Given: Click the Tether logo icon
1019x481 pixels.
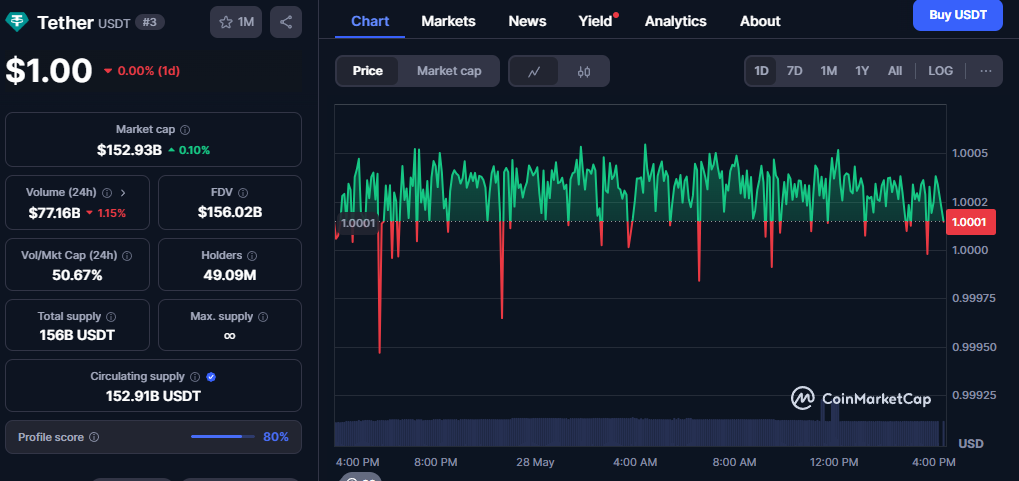Looking at the screenshot, I should pos(17,22).
